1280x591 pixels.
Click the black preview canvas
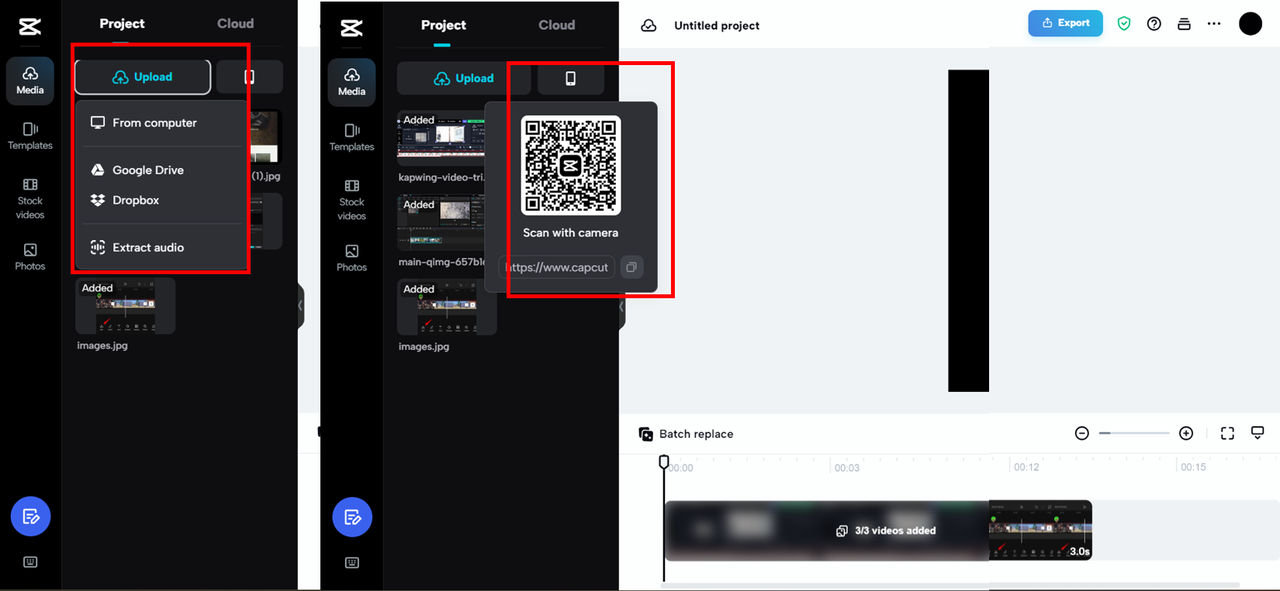point(968,231)
